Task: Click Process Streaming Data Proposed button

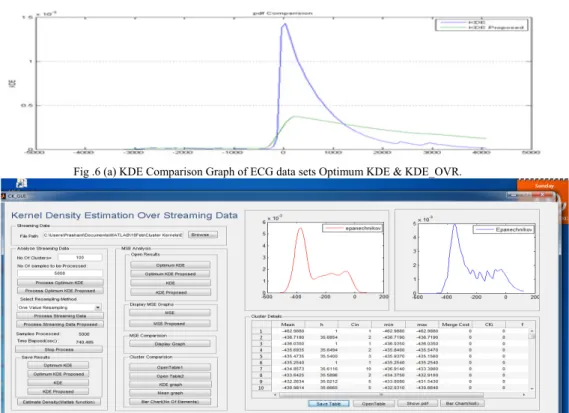Action: coord(60,324)
